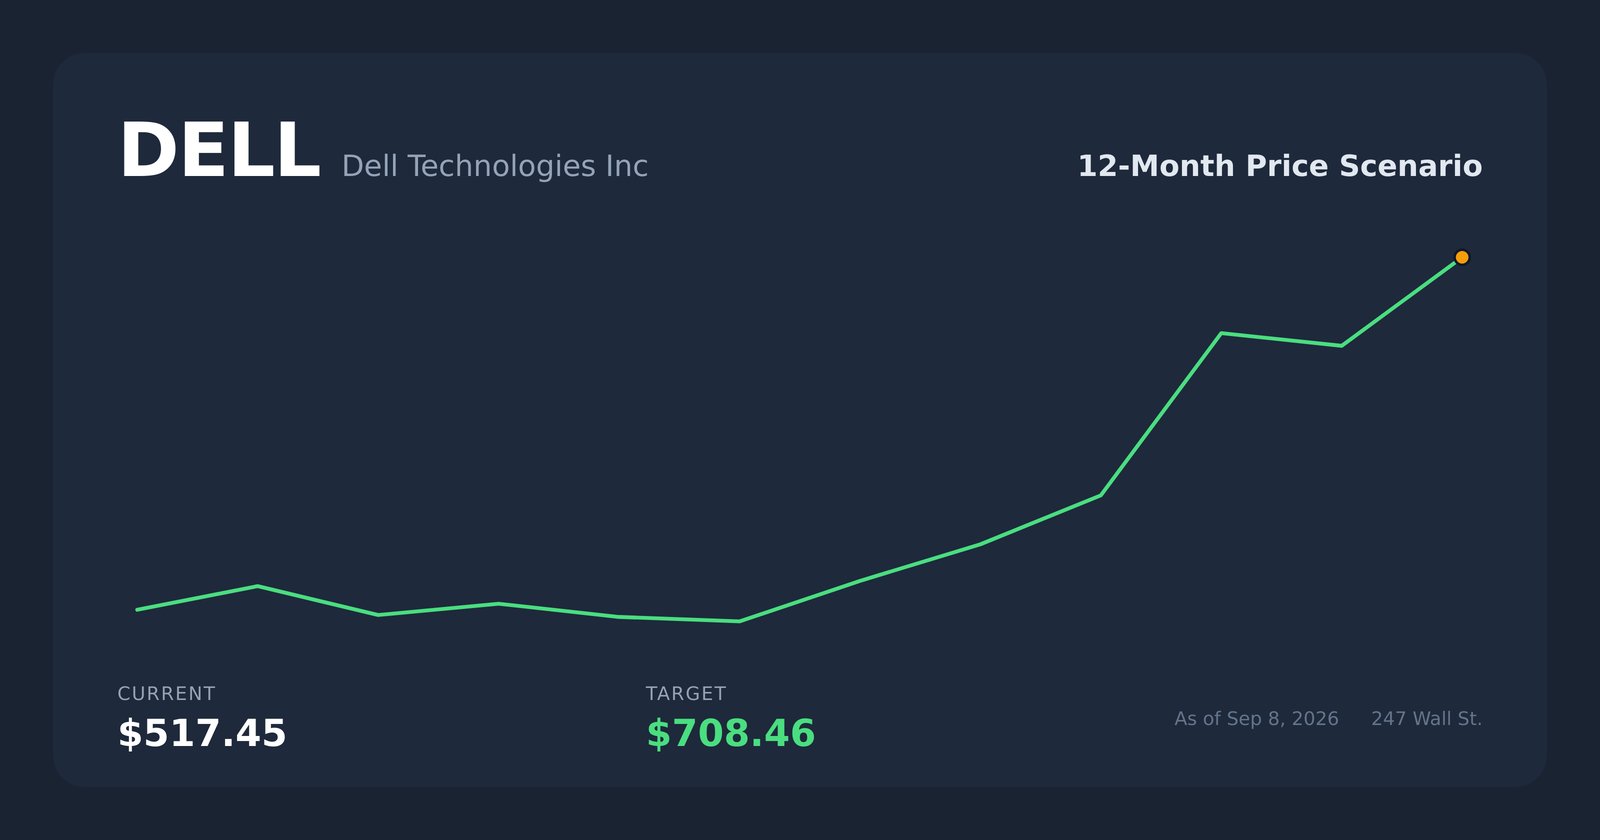Screen dimensions: 1600x840
Task: Click the green $708.46 target price
Action: 731,734
